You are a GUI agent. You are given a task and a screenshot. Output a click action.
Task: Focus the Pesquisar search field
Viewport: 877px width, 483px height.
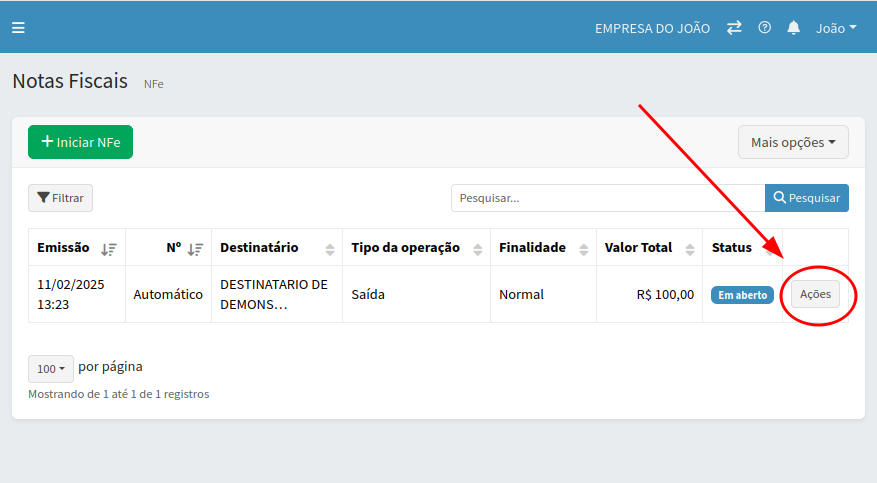tap(607, 198)
